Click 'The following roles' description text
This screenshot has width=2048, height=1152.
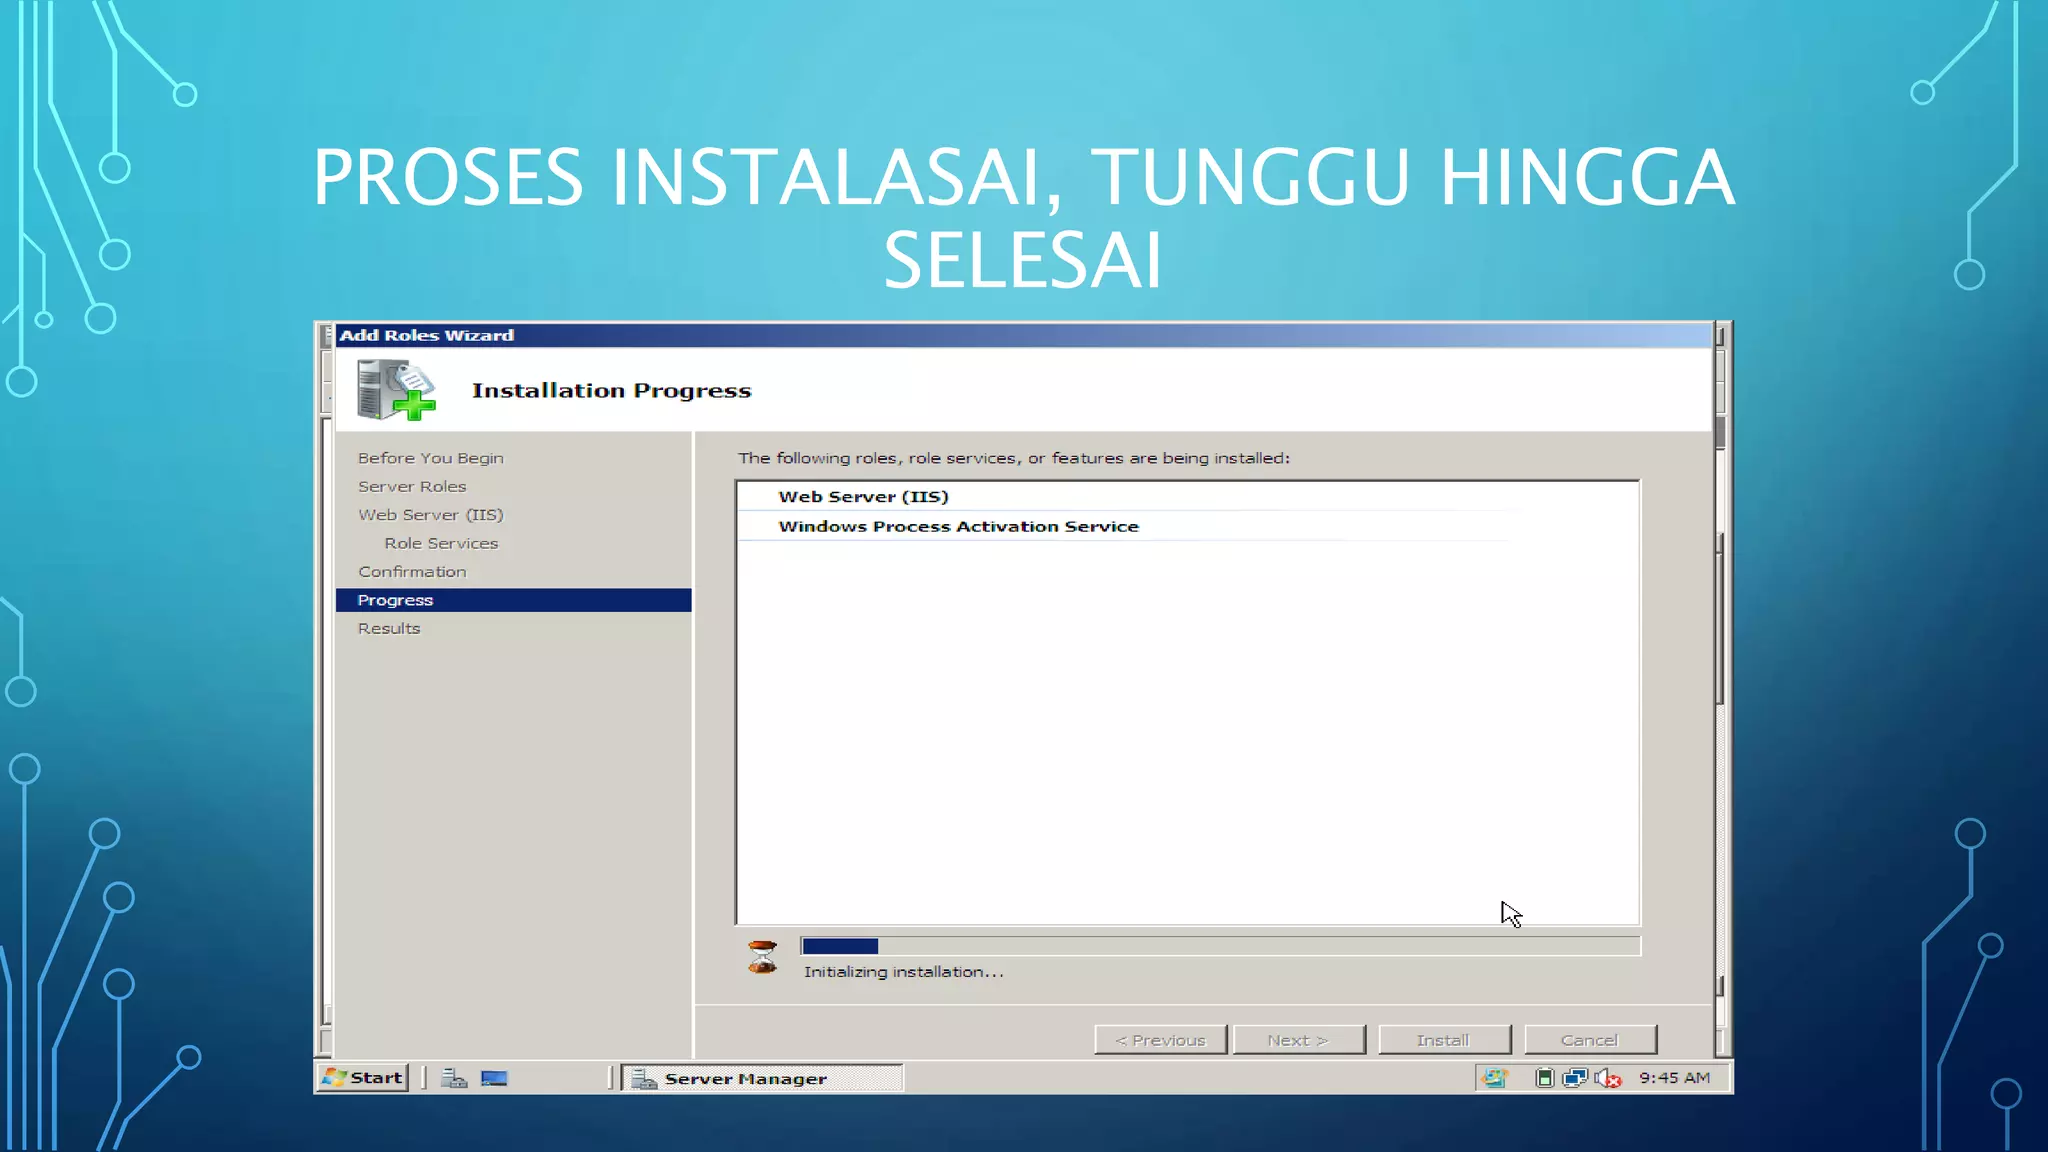click(x=1014, y=458)
